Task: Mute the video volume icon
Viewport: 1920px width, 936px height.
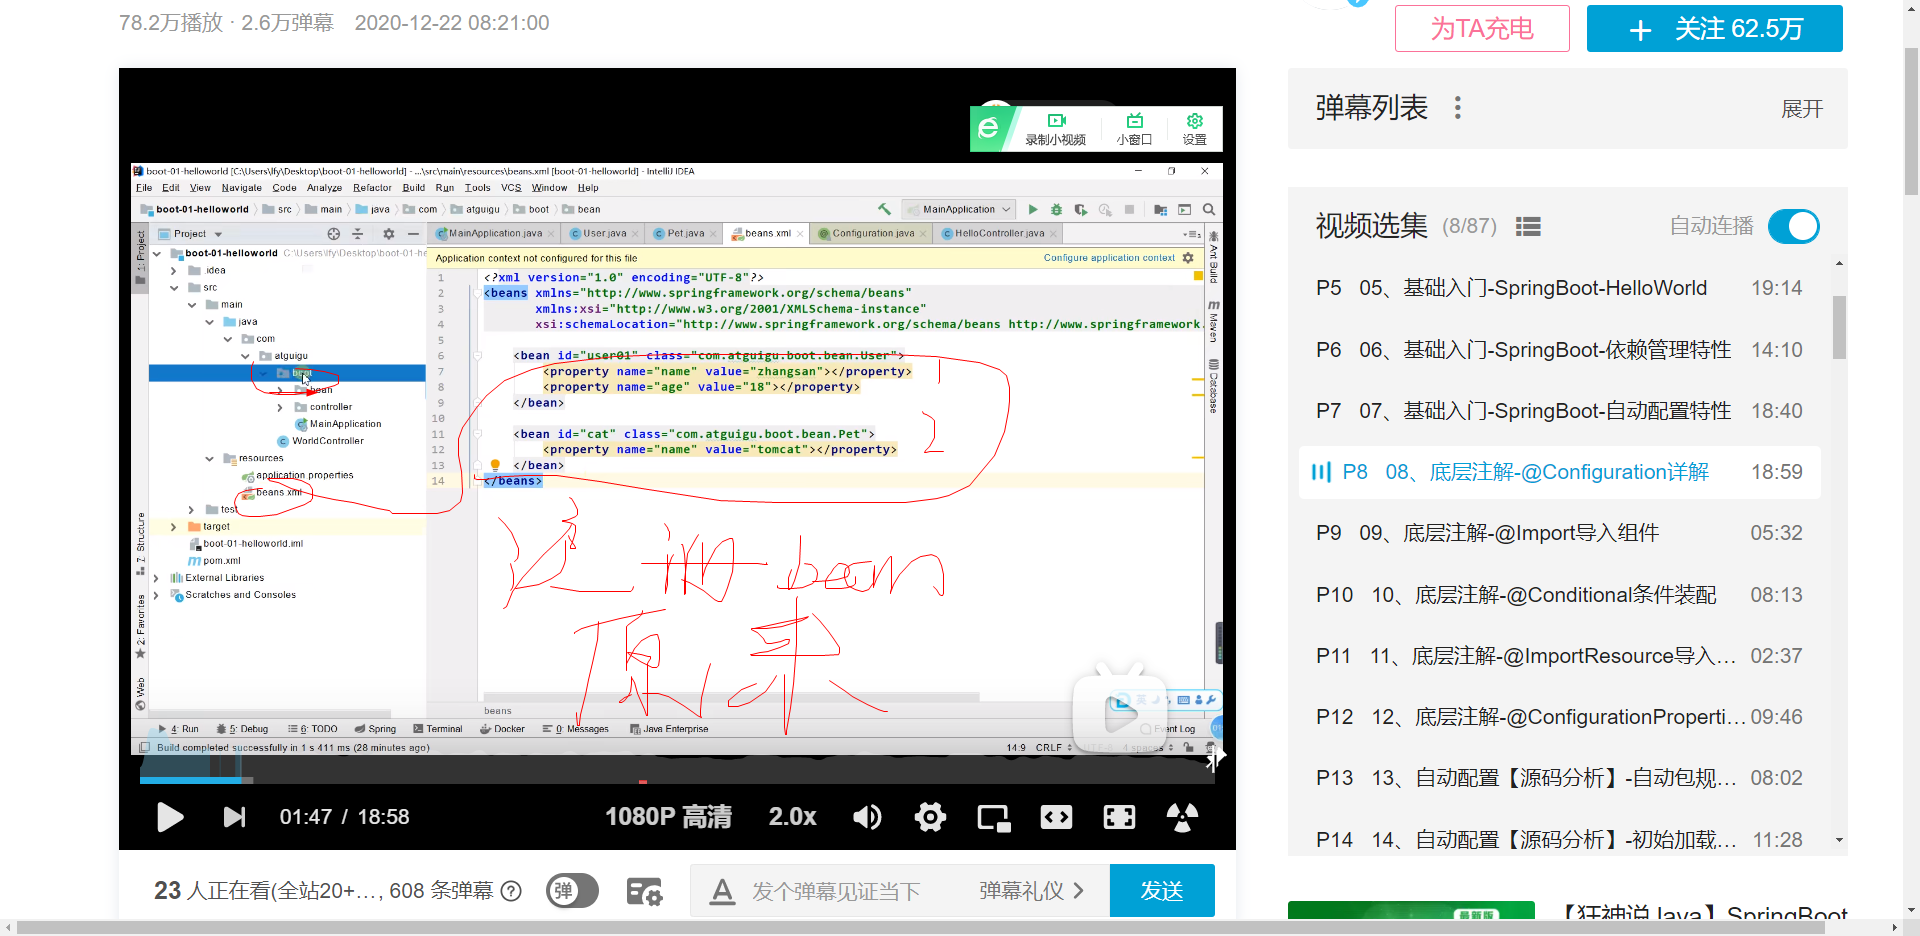Action: pyautogui.click(x=867, y=817)
